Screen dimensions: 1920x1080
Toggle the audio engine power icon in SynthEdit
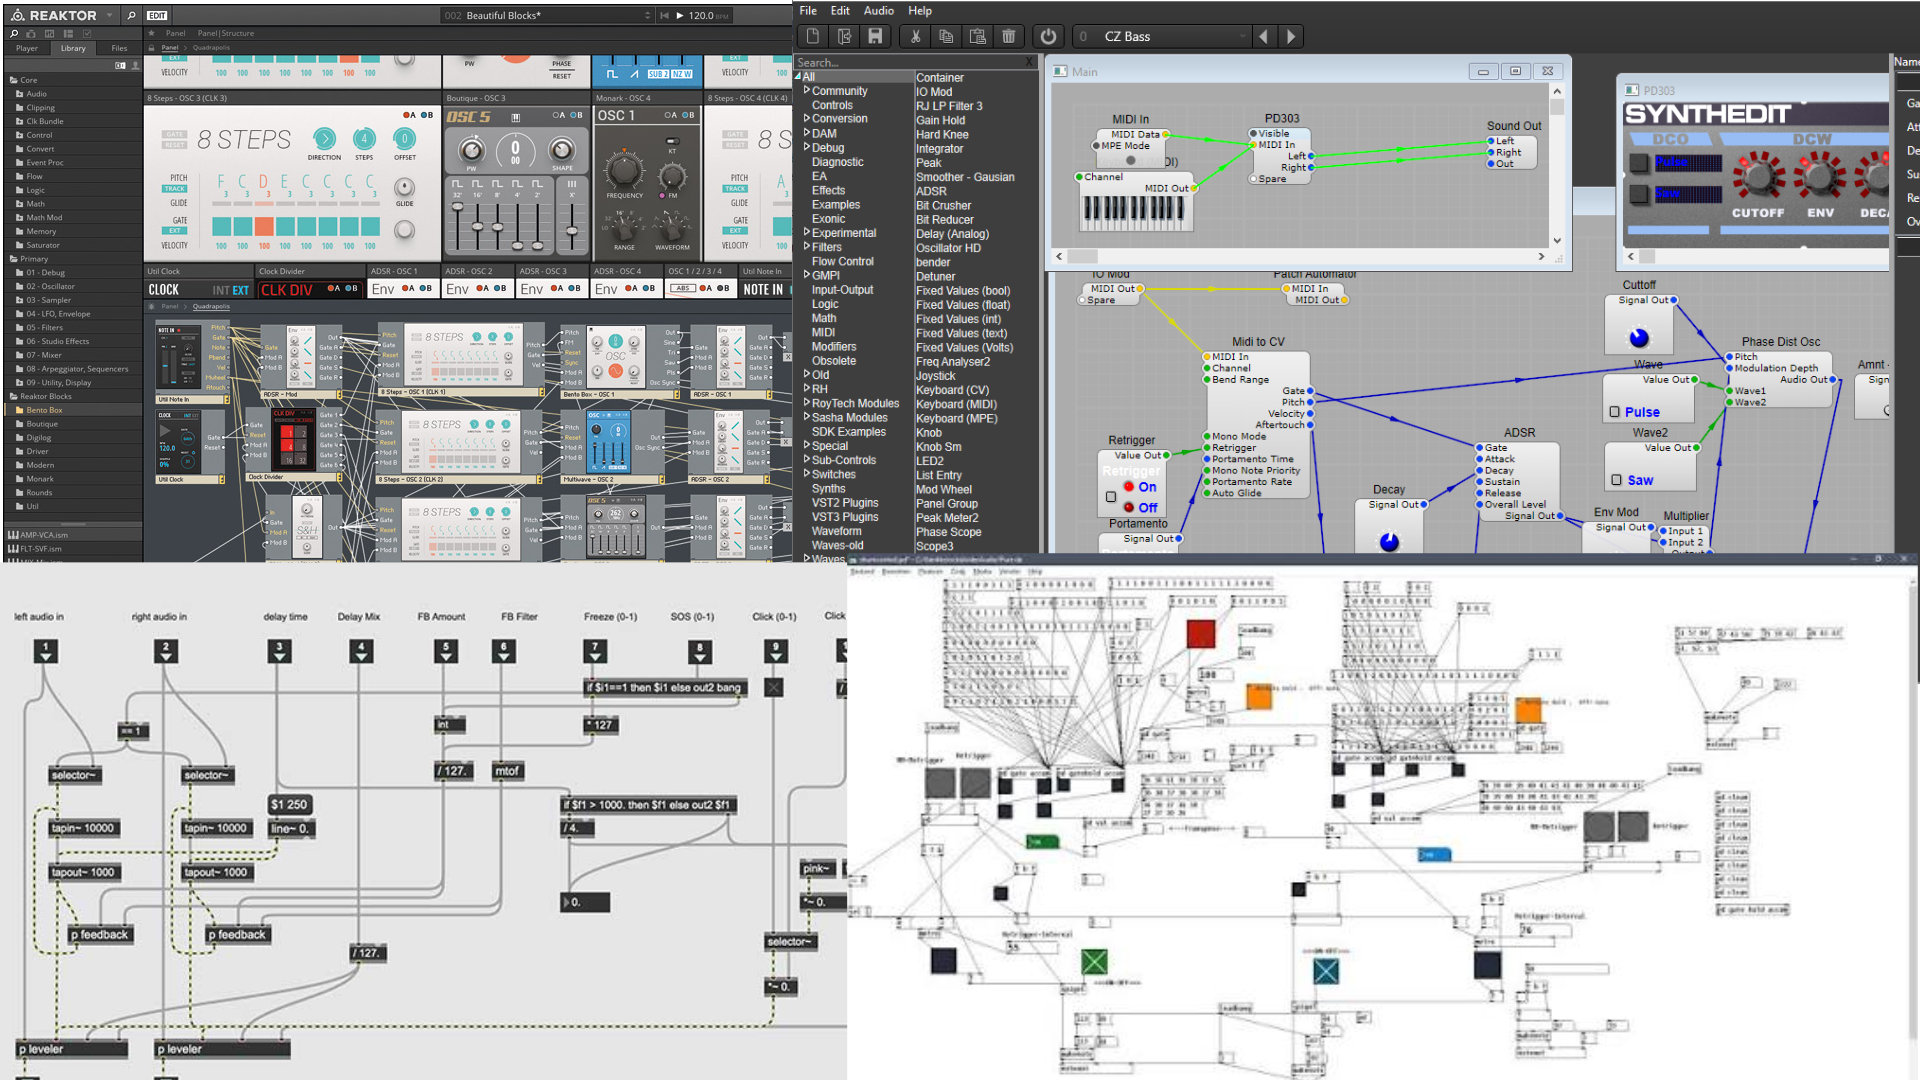tap(1048, 37)
